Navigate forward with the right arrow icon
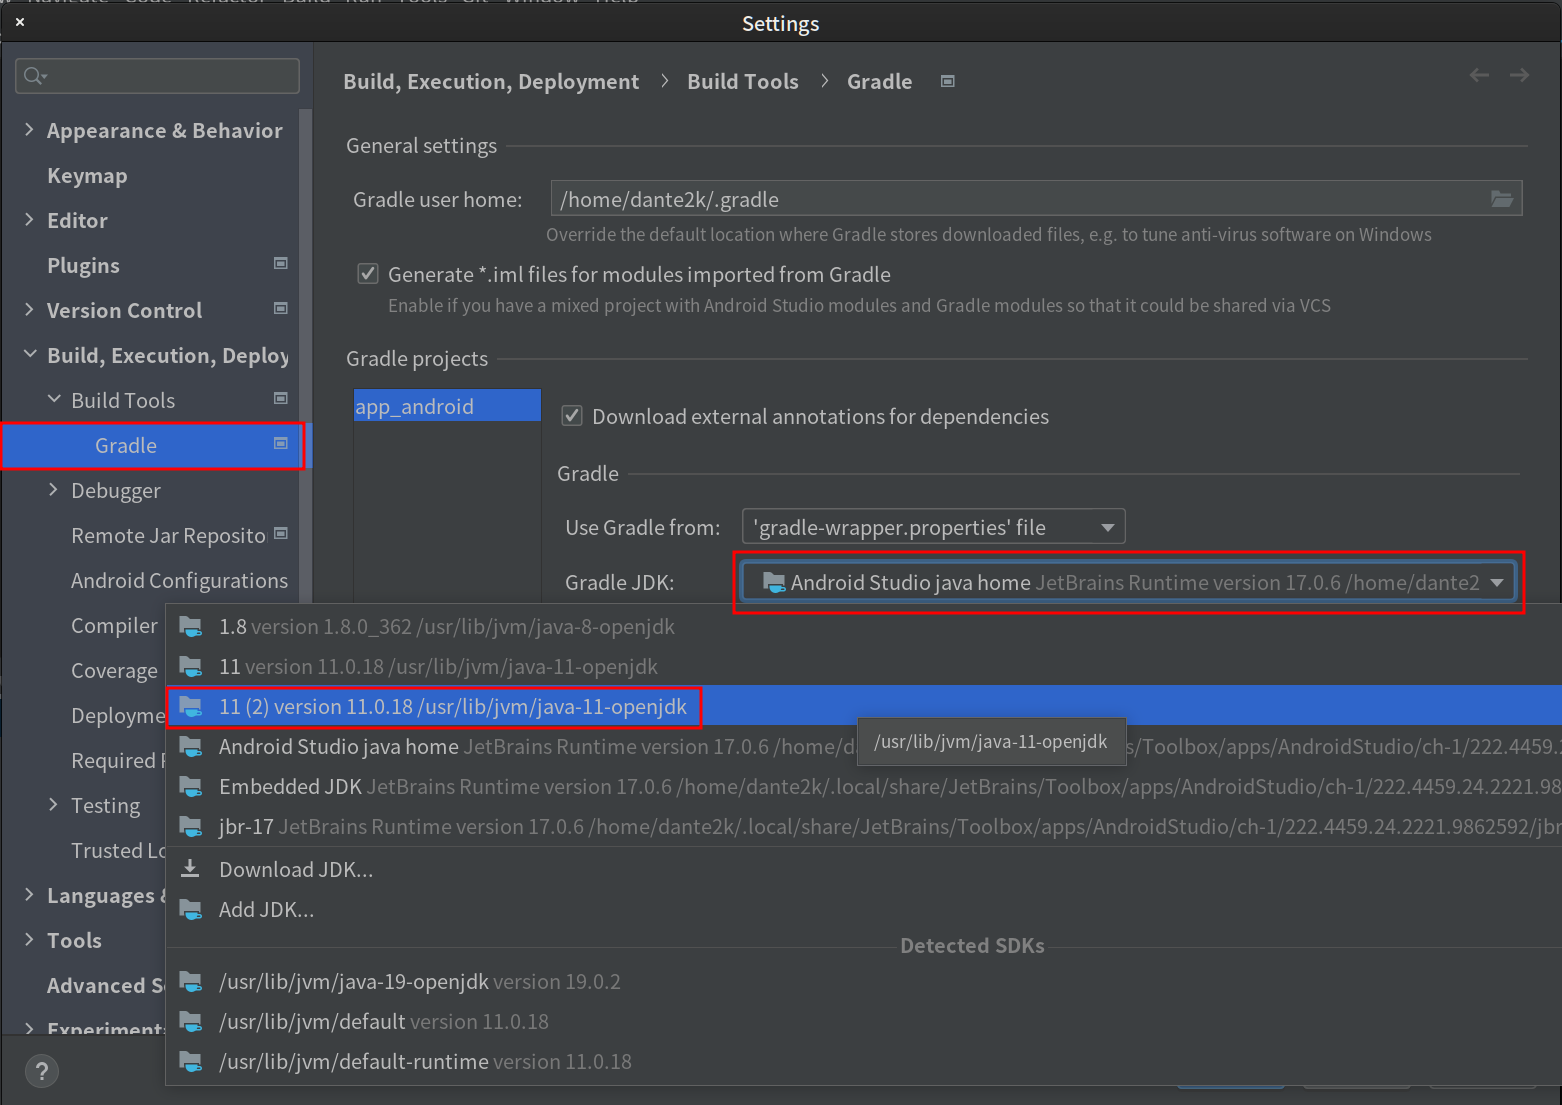The width and height of the screenshot is (1562, 1105). point(1519,75)
